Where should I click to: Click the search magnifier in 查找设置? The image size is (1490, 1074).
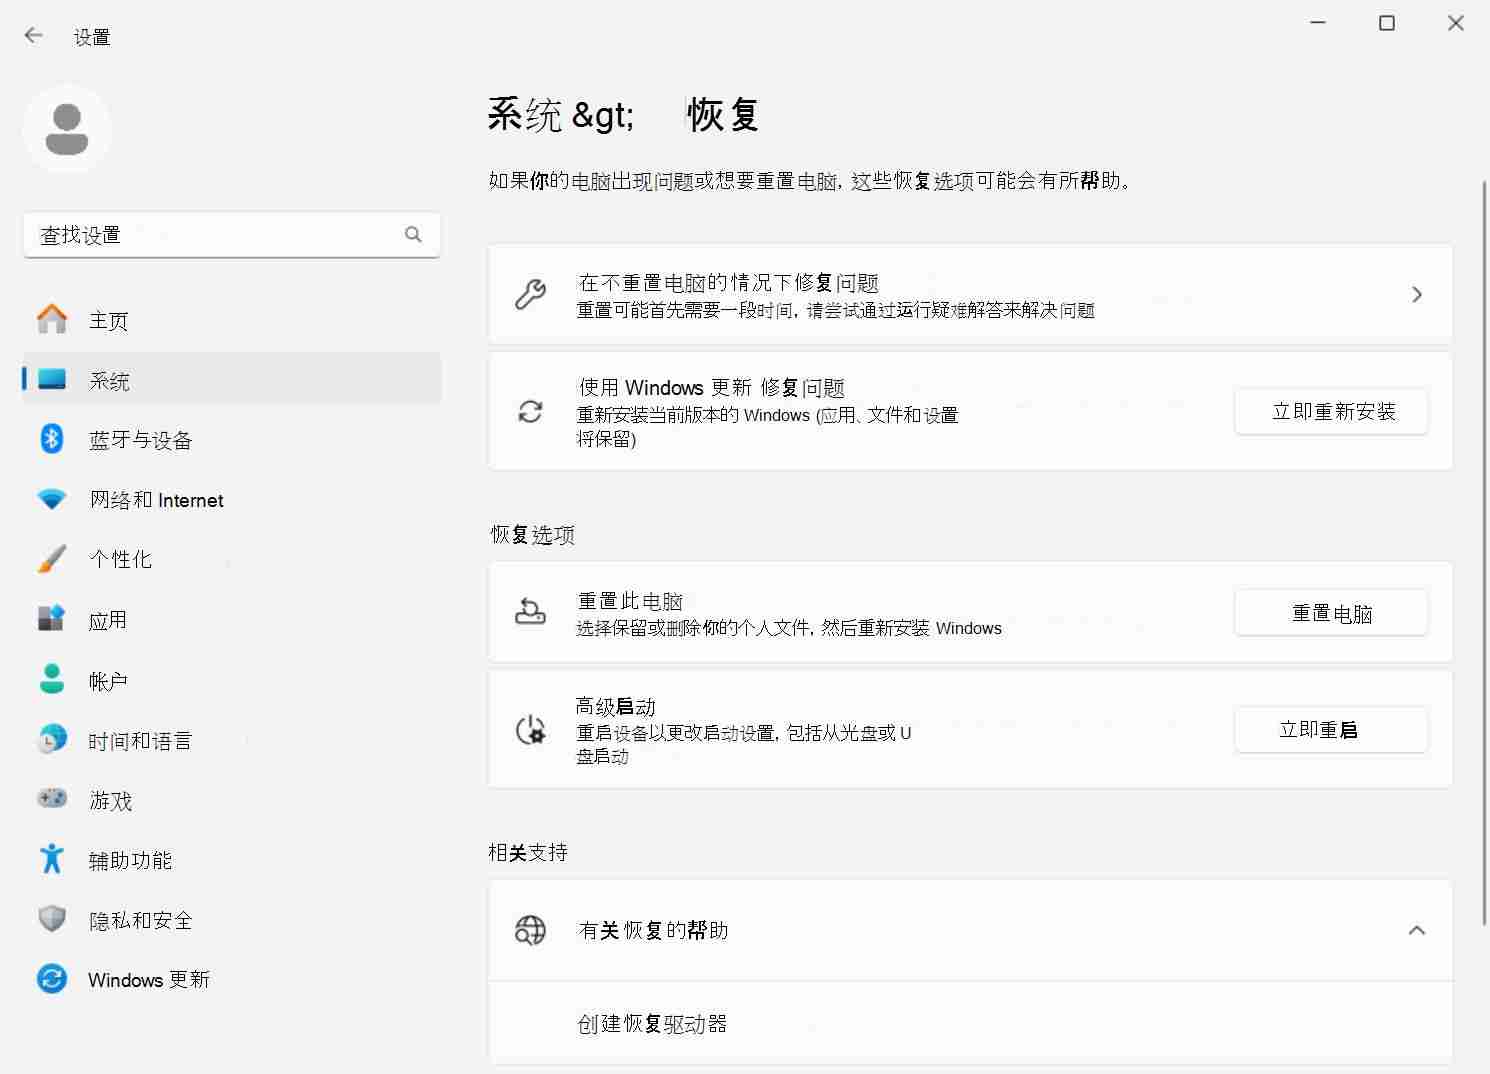click(x=413, y=234)
